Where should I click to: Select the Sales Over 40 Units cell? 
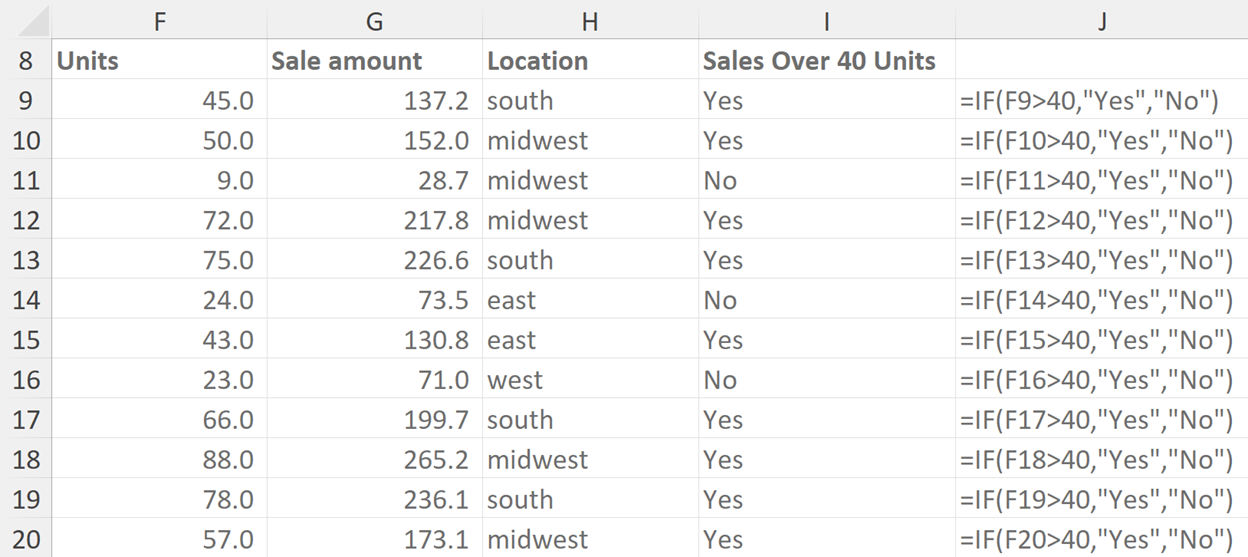point(826,61)
